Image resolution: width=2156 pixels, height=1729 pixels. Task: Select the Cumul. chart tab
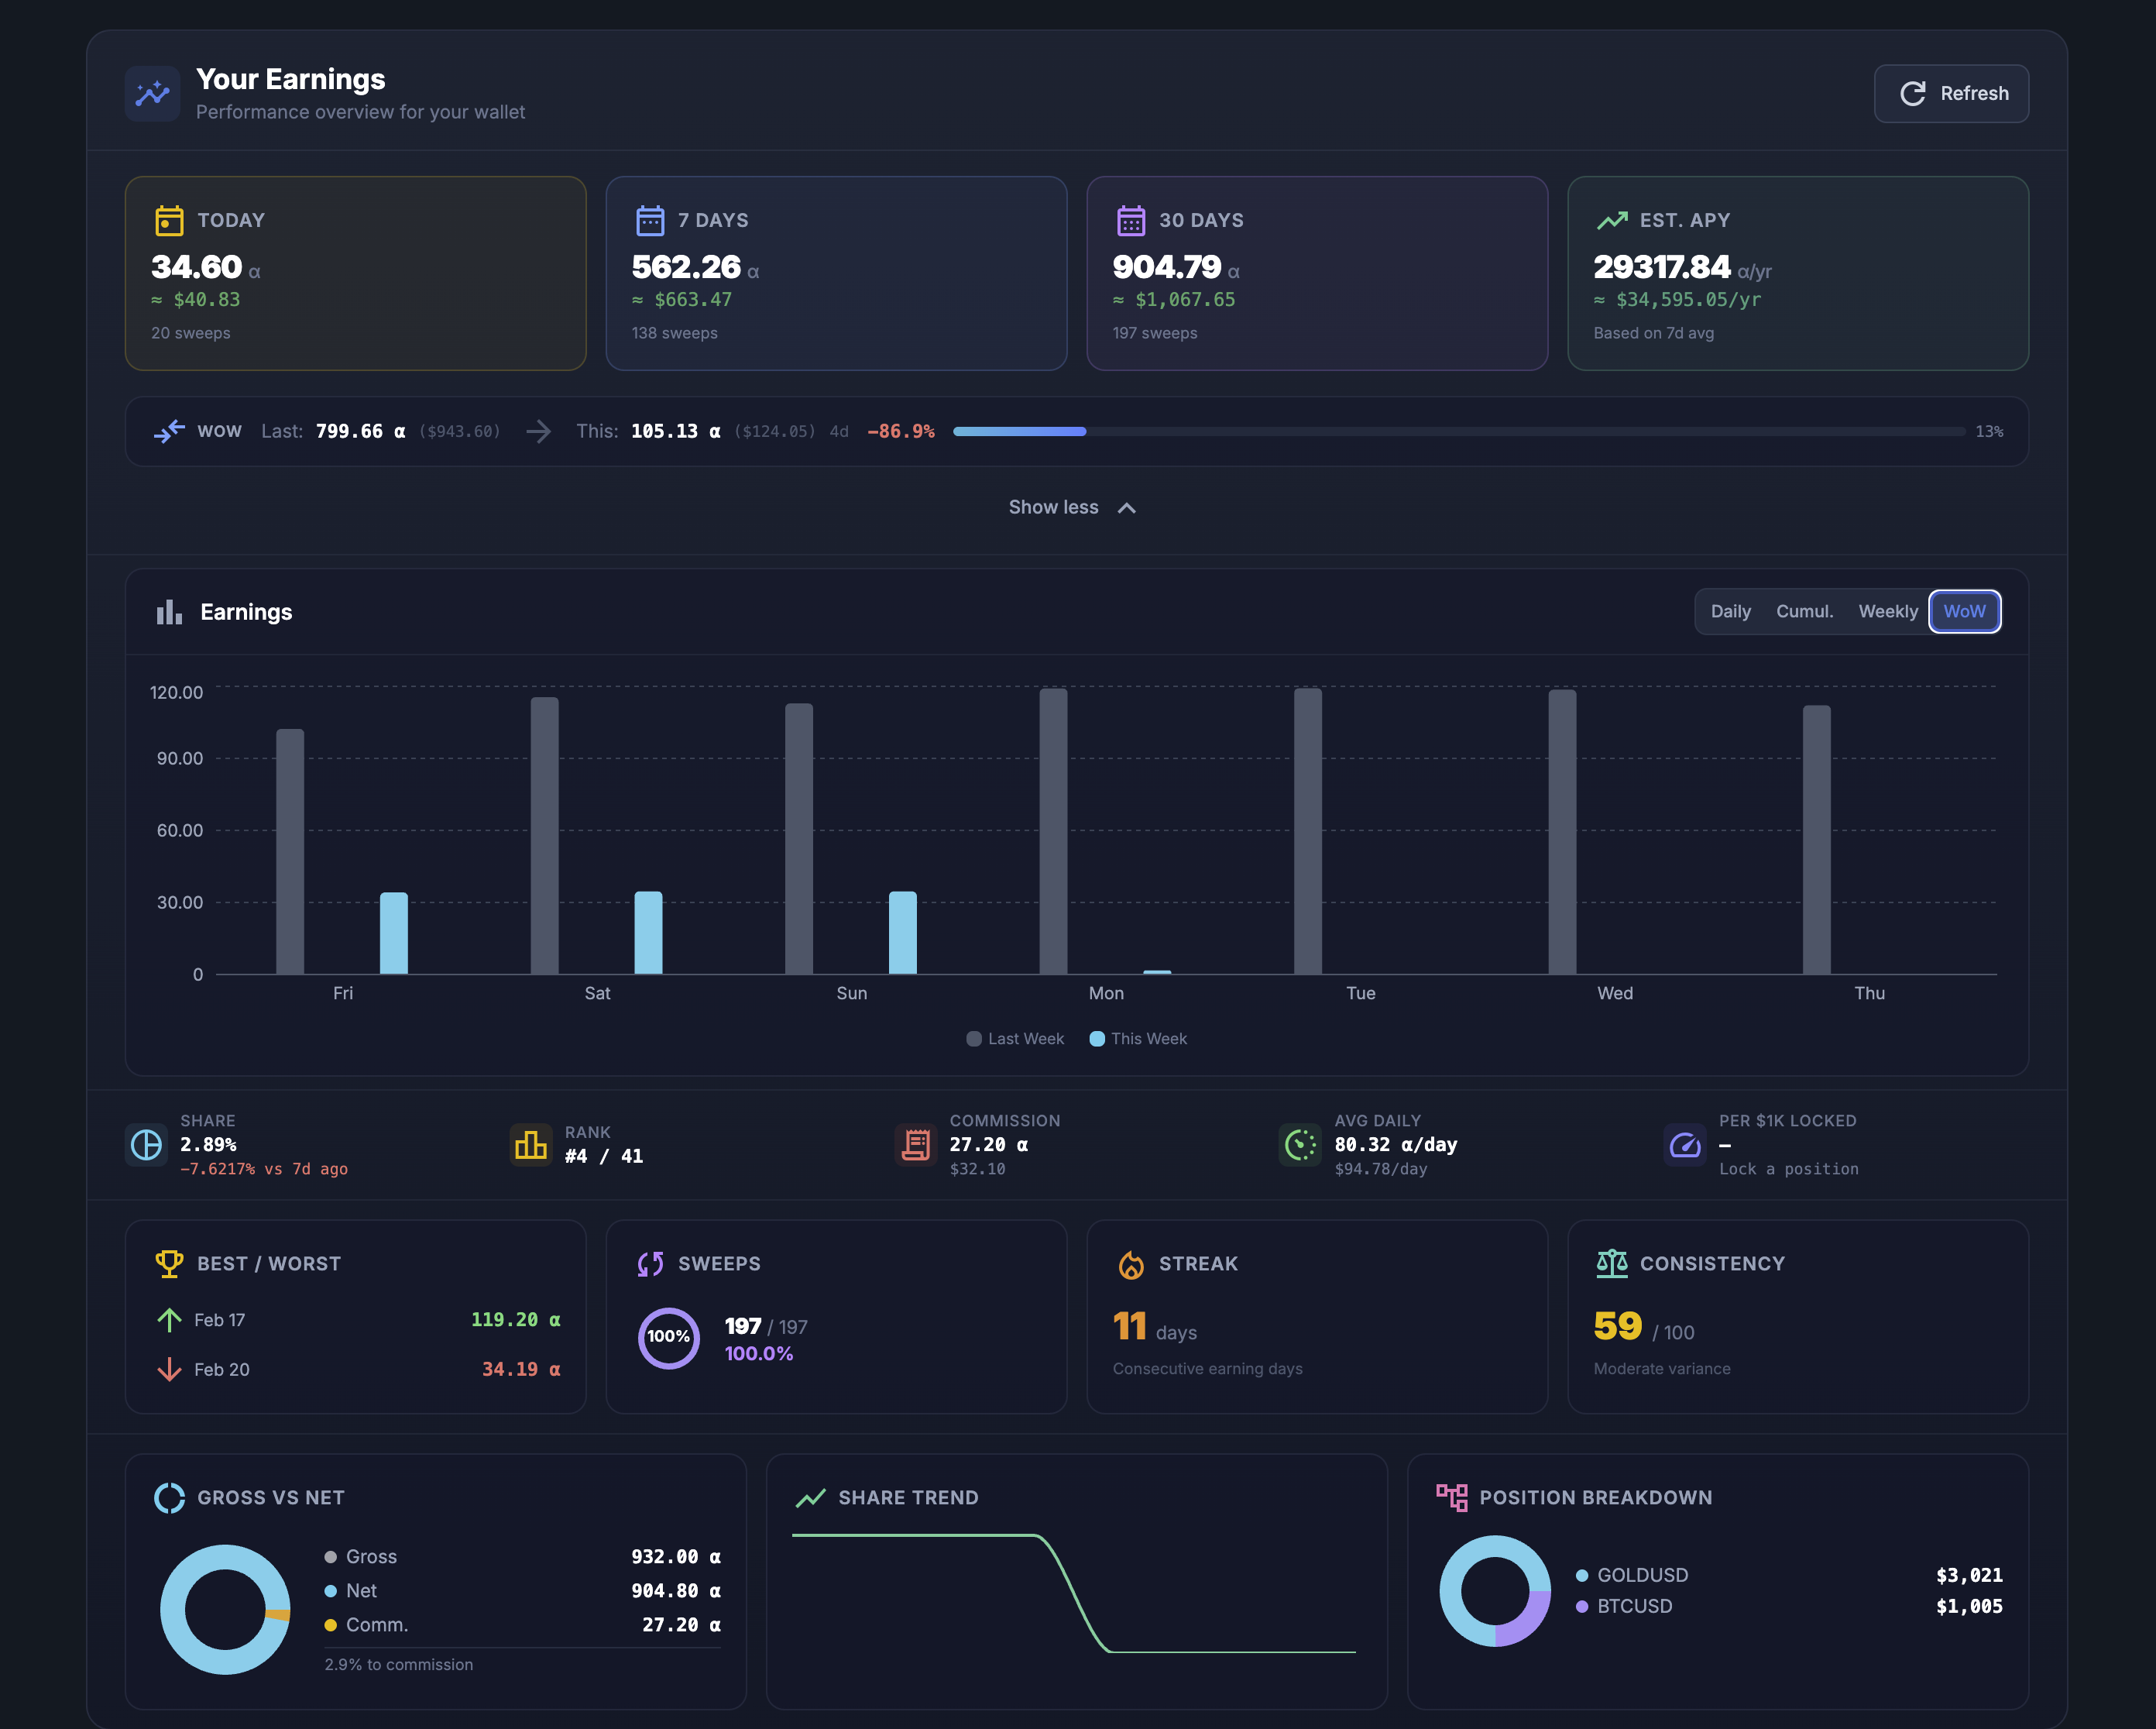tap(1804, 611)
